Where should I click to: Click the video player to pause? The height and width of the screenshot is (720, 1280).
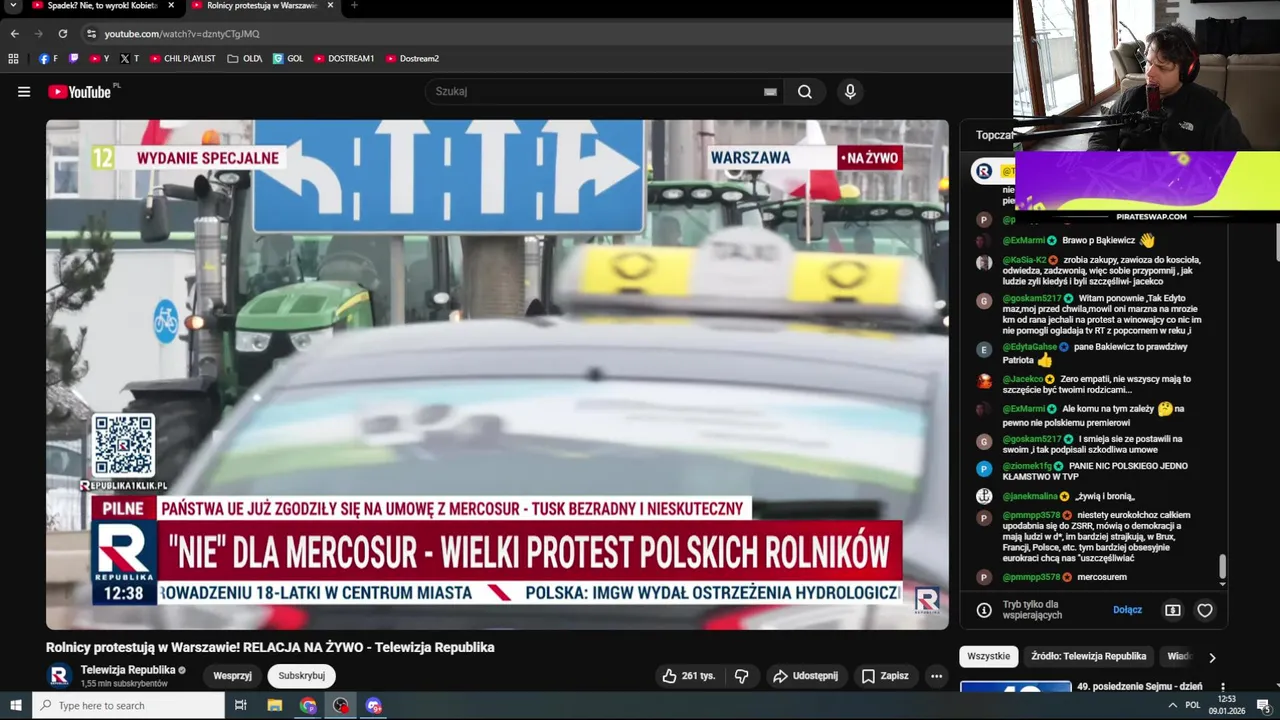tap(497, 375)
